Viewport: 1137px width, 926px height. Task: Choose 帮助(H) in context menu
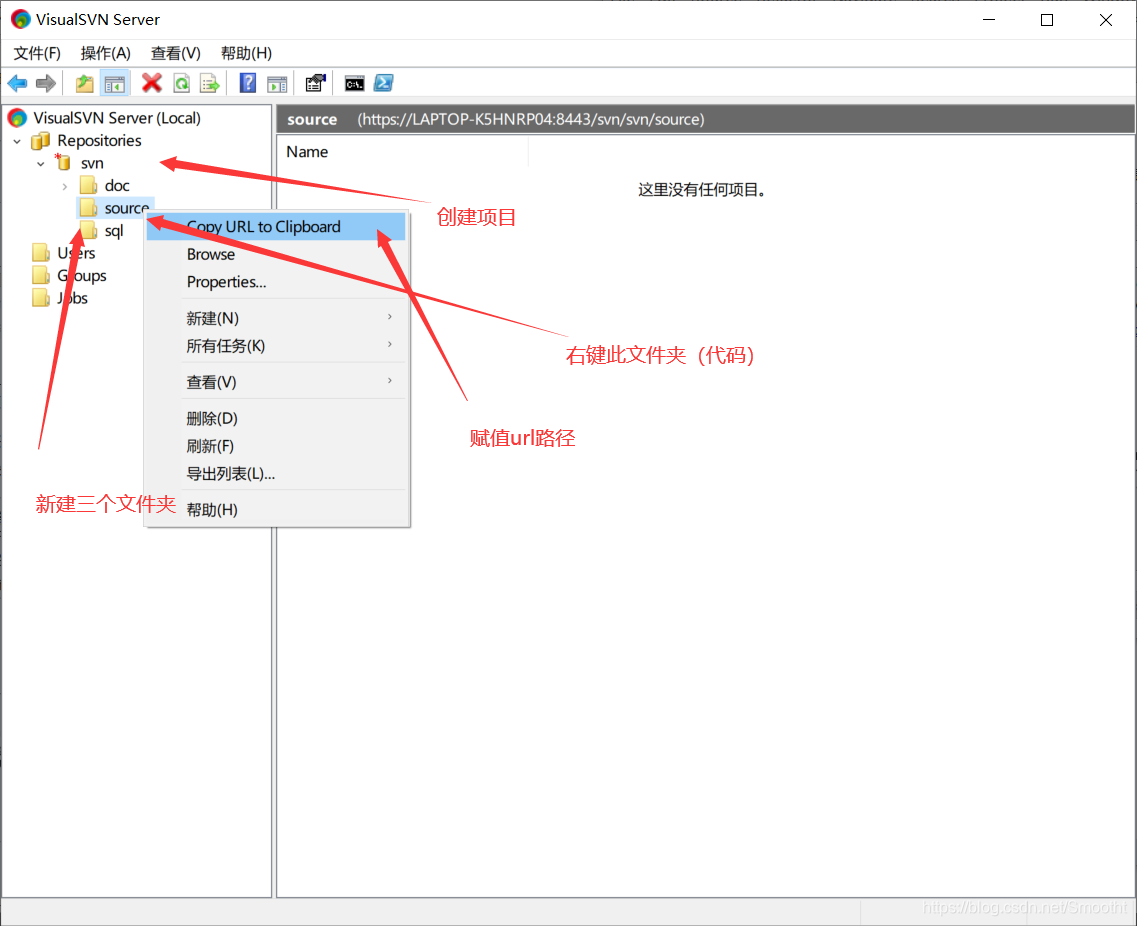pos(276,509)
